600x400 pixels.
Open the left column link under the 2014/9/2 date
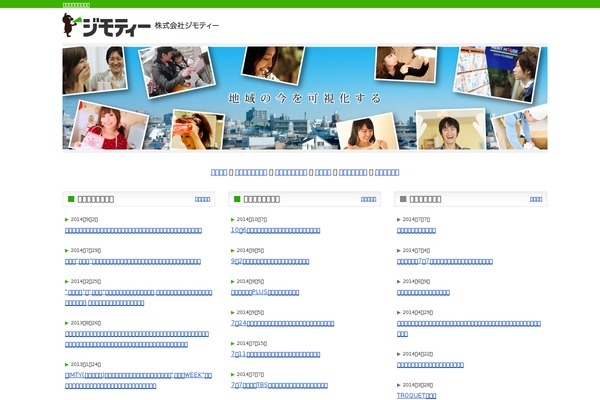(133, 230)
